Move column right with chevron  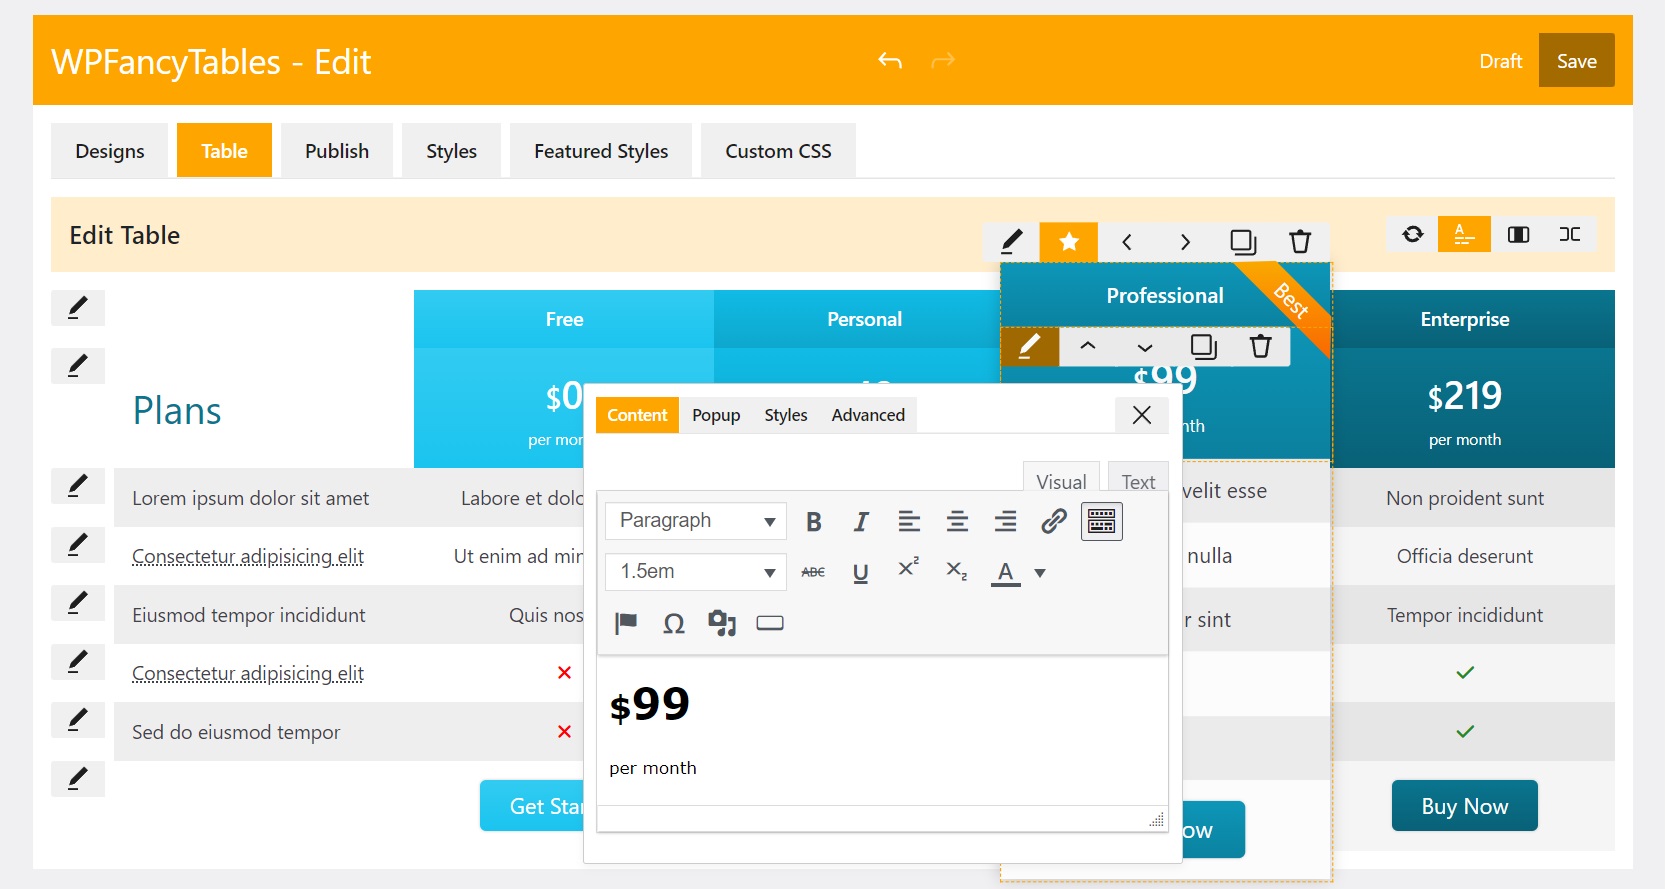click(x=1185, y=241)
